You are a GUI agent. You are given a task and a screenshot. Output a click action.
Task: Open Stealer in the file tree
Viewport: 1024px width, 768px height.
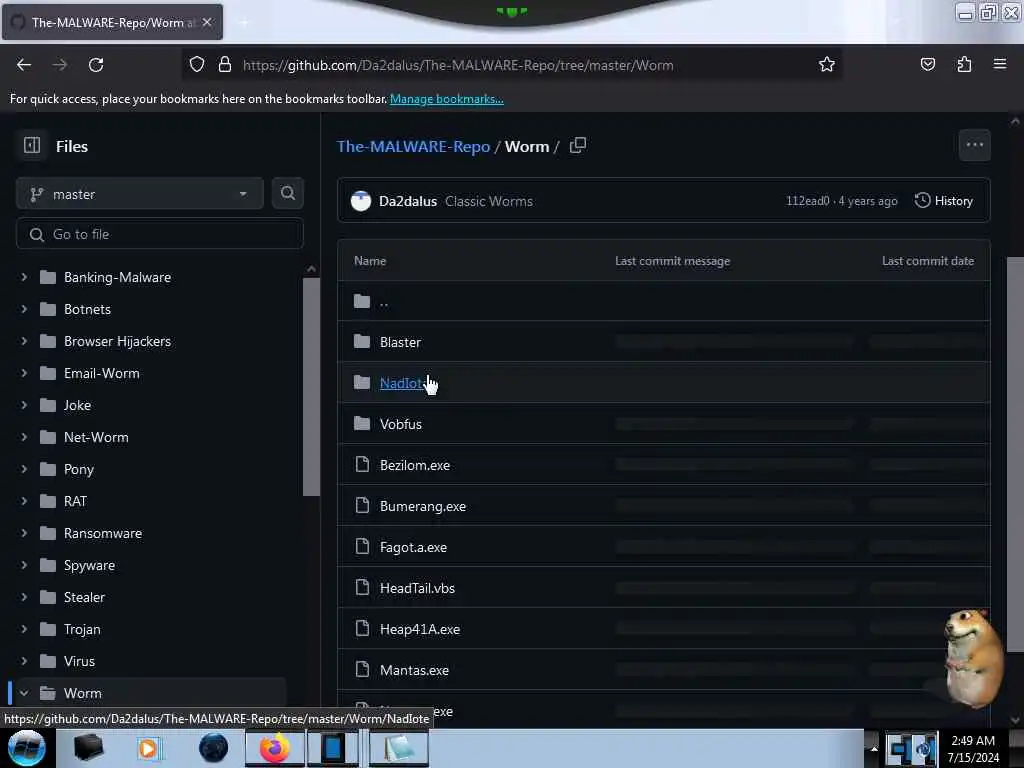click(84, 597)
